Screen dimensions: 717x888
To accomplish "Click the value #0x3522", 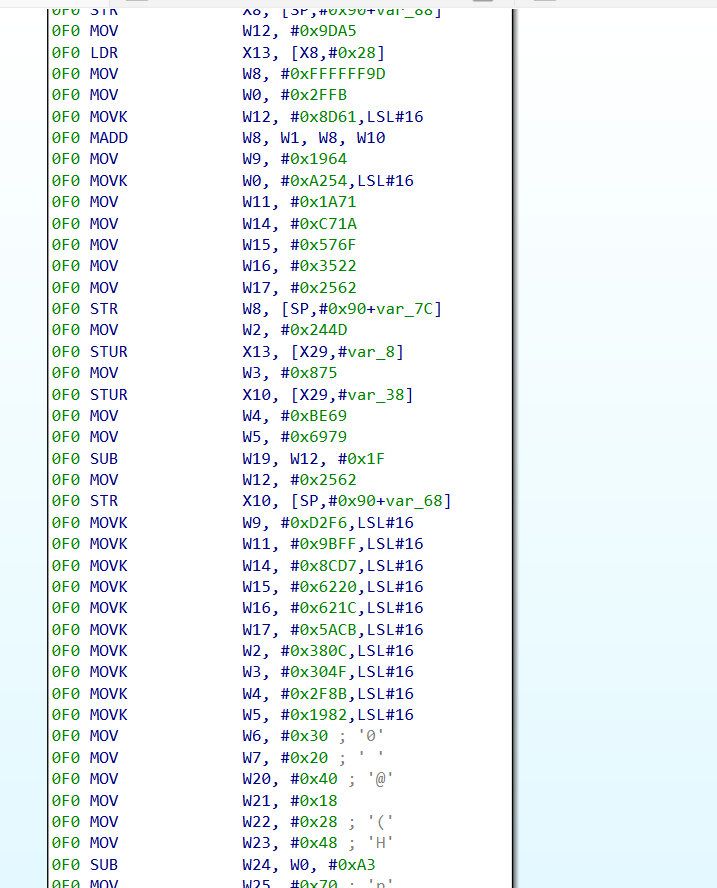I will pos(323,266).
